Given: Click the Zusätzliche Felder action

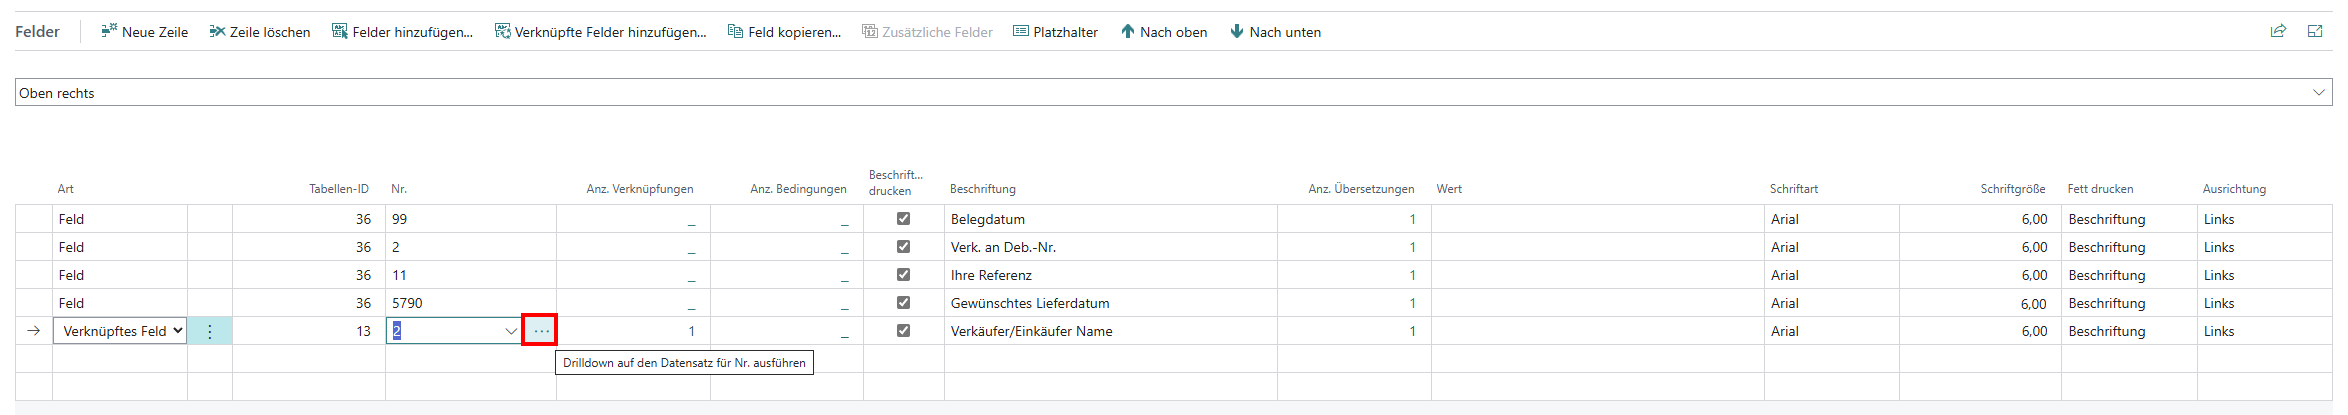Looking at the screenshot, I should pos(927,32).
